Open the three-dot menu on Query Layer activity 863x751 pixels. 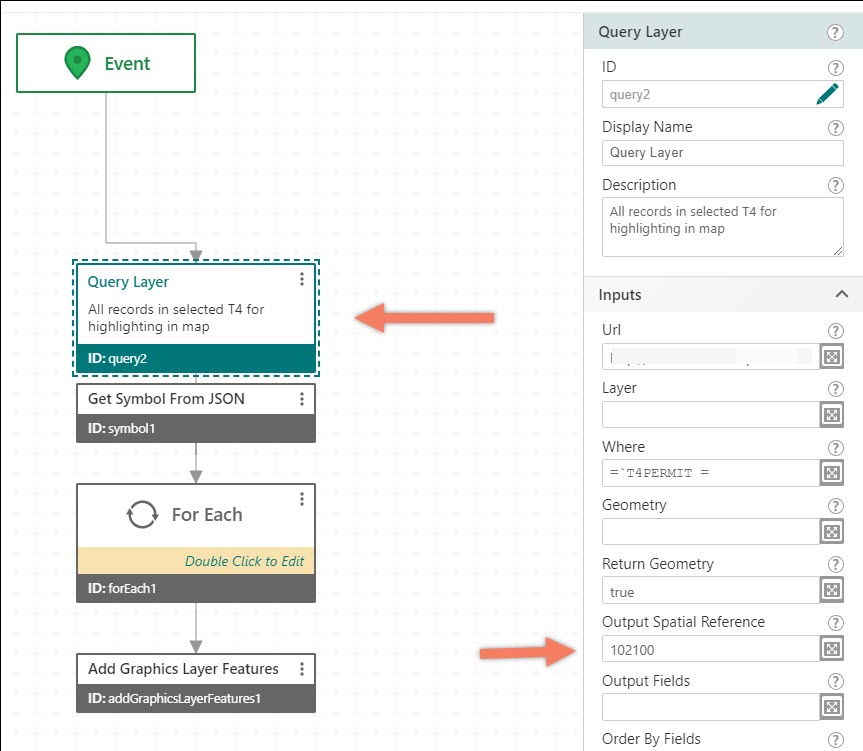tap(302, 279)
